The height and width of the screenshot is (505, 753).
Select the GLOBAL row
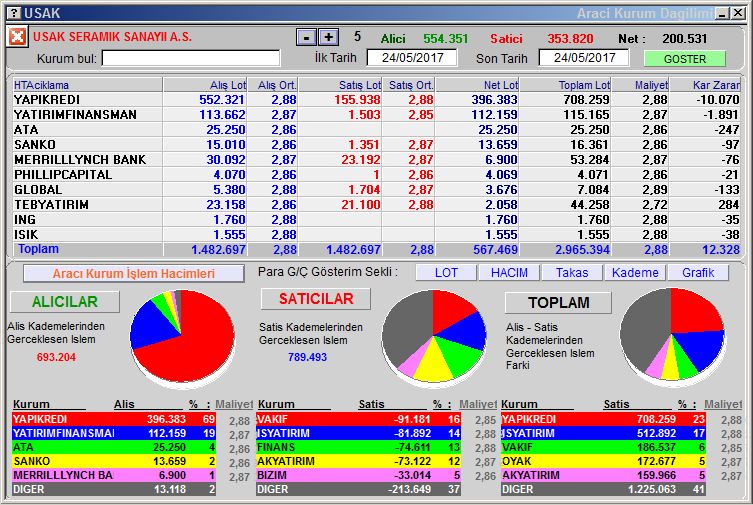(376, 190)
